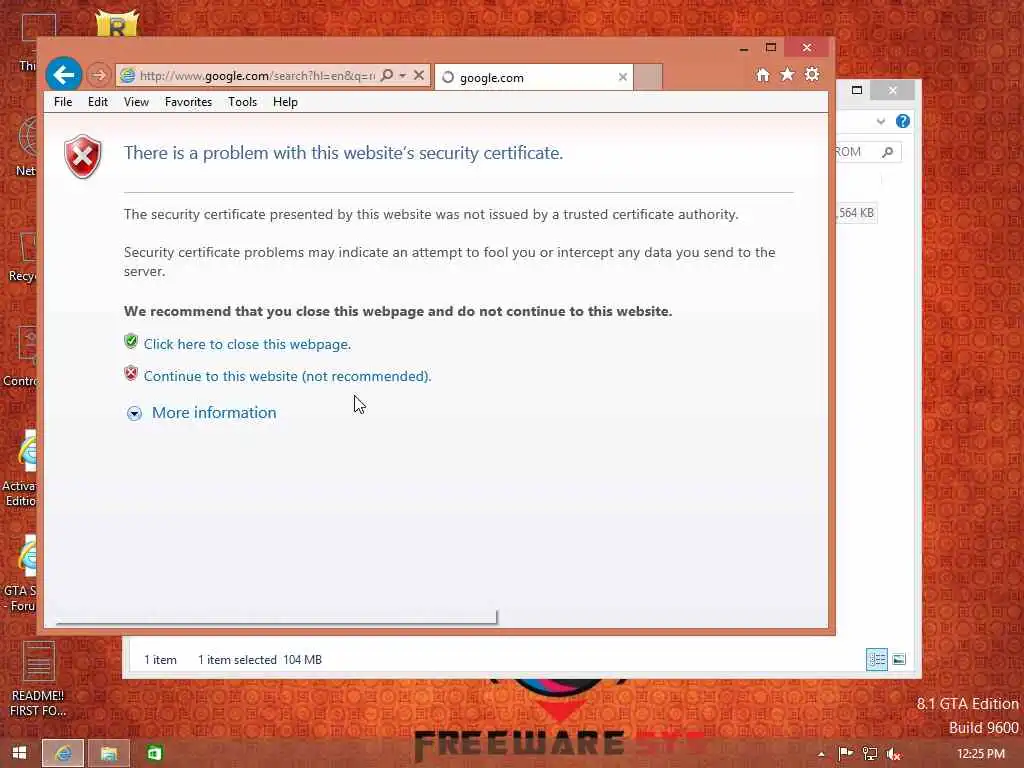The height and width of the screenshot is (768, 1024).
Task: Select the google.com tab
Action: (532, 77)
